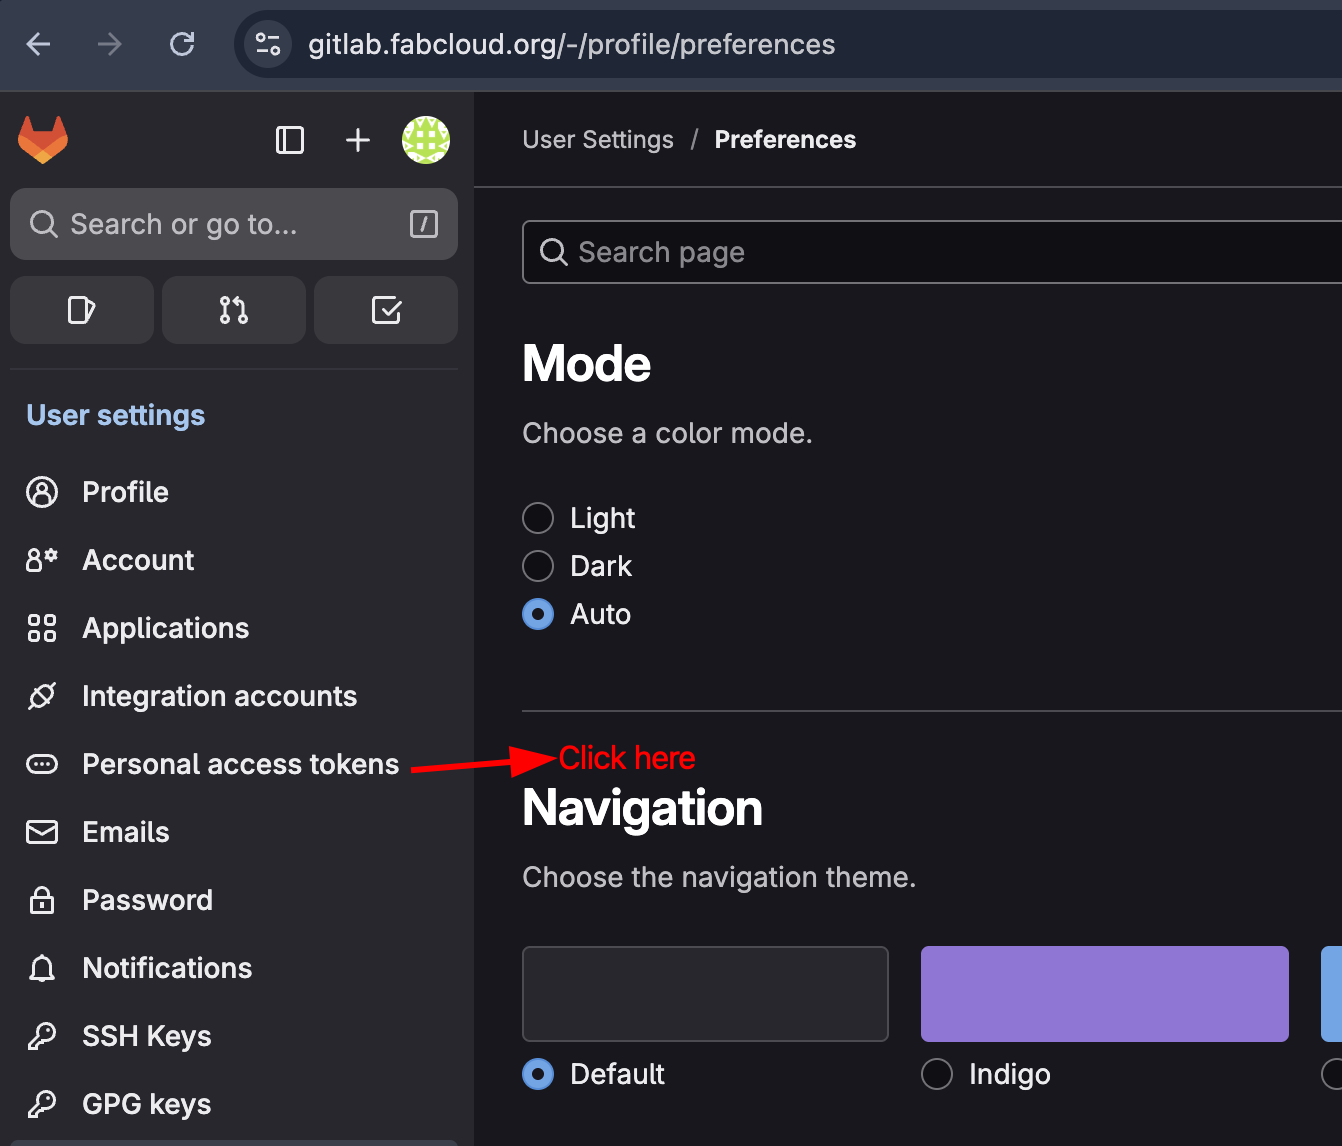Image resolution: width=1342 pixels, height=1146 pixels.
Task: Click the User settings sidebar heading
Action: point(115,415)
